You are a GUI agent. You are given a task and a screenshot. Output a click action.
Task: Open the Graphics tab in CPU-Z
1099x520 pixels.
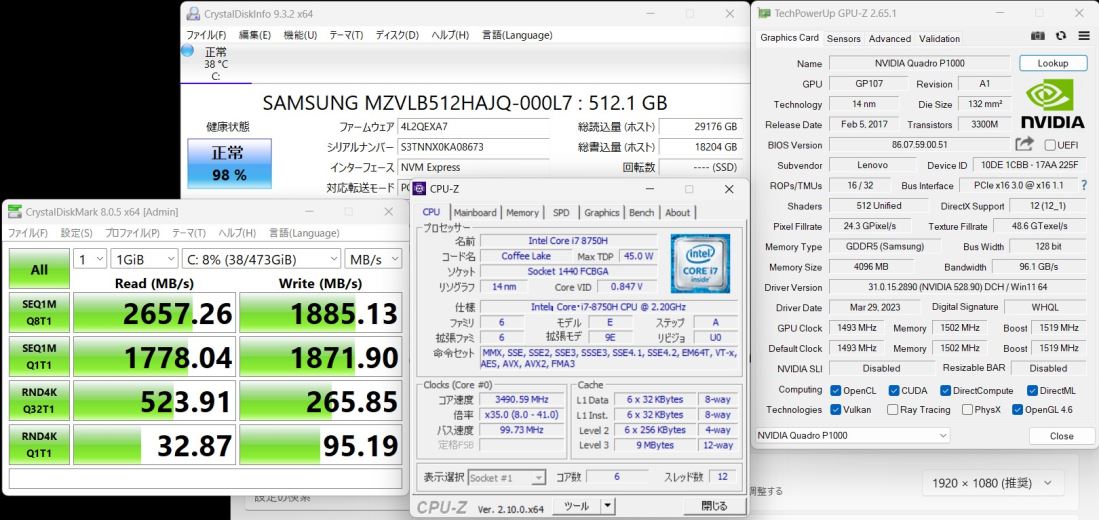(601, 212)
